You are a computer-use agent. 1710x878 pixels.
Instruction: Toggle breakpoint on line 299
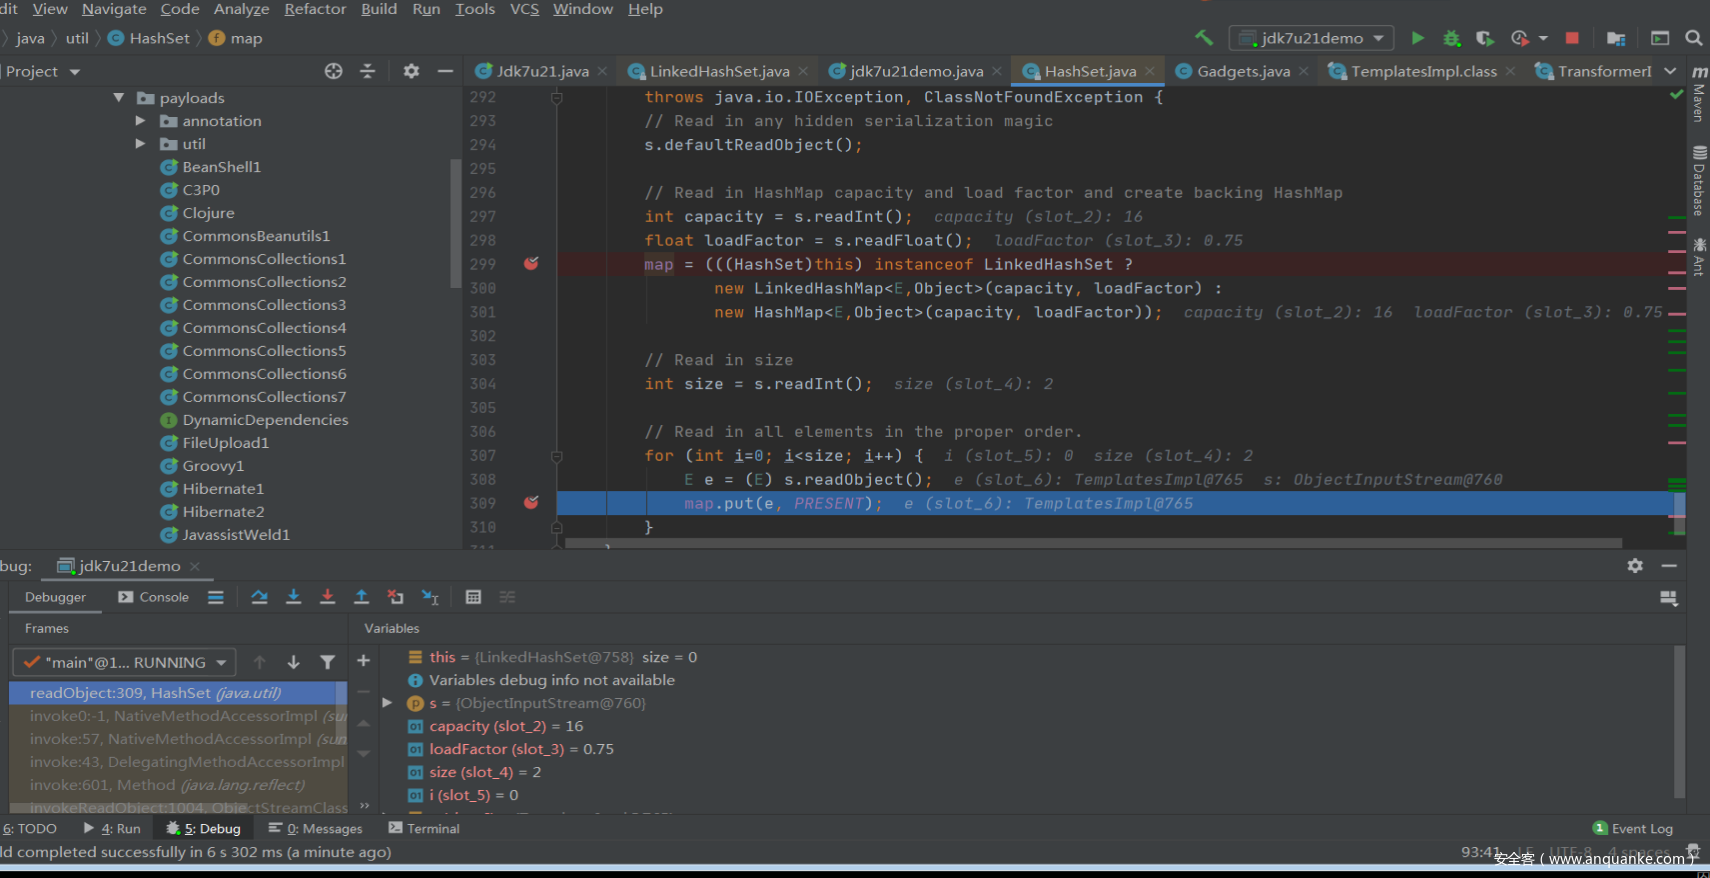531,264
